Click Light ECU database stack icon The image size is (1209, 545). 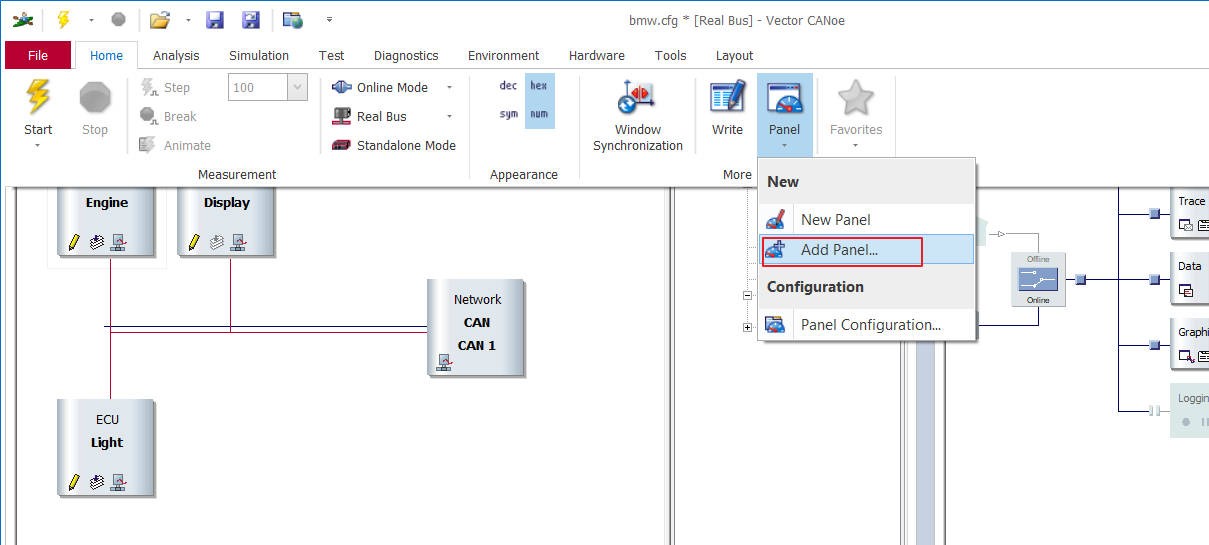coord(97,482)
